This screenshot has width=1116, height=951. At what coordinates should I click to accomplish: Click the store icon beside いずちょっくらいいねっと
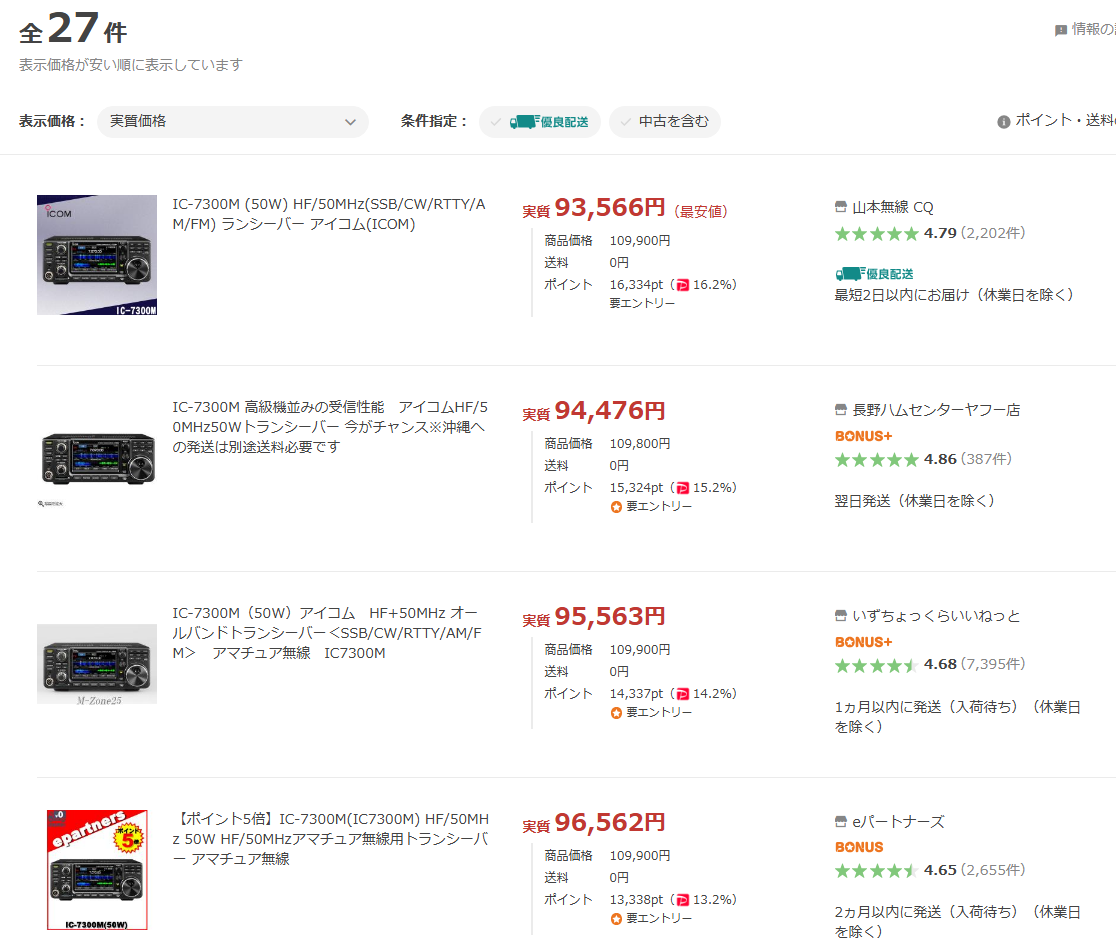[841, 616]
